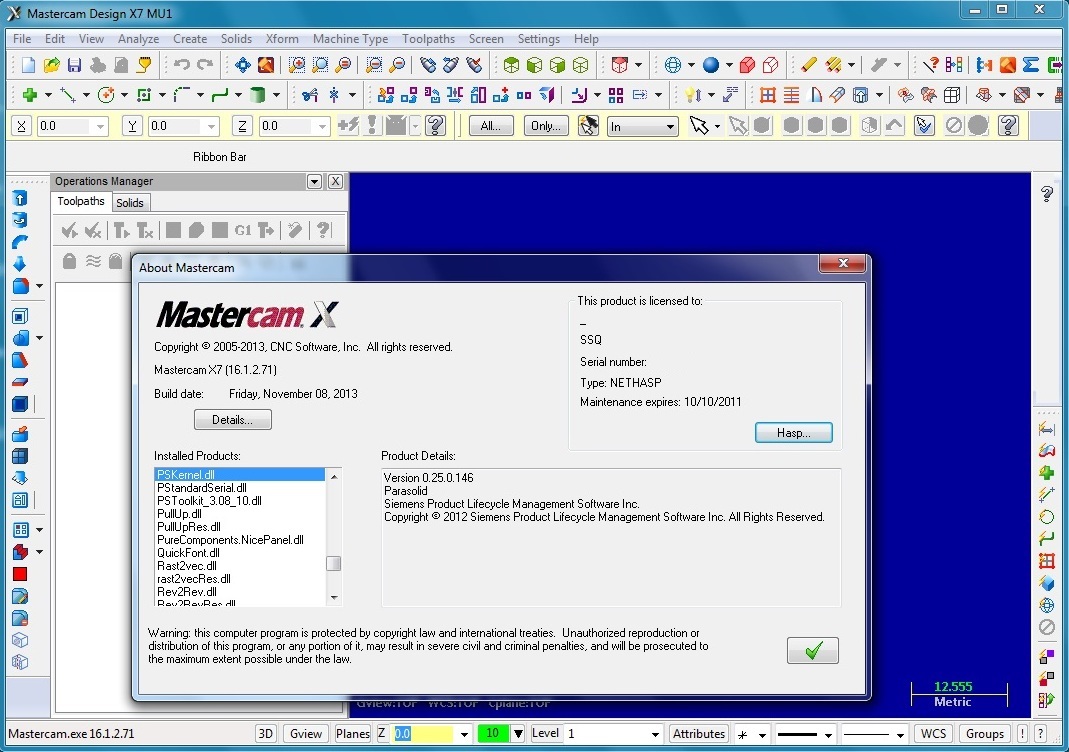The width and height of the screenshot is (1069, 752).
Task: Click the Z depth value field in status bar
Action: point(423,734)
